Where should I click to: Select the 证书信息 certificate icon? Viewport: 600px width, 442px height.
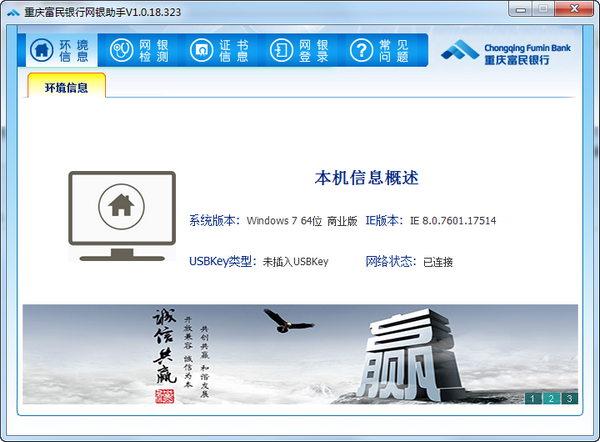(x=201, y=50)
